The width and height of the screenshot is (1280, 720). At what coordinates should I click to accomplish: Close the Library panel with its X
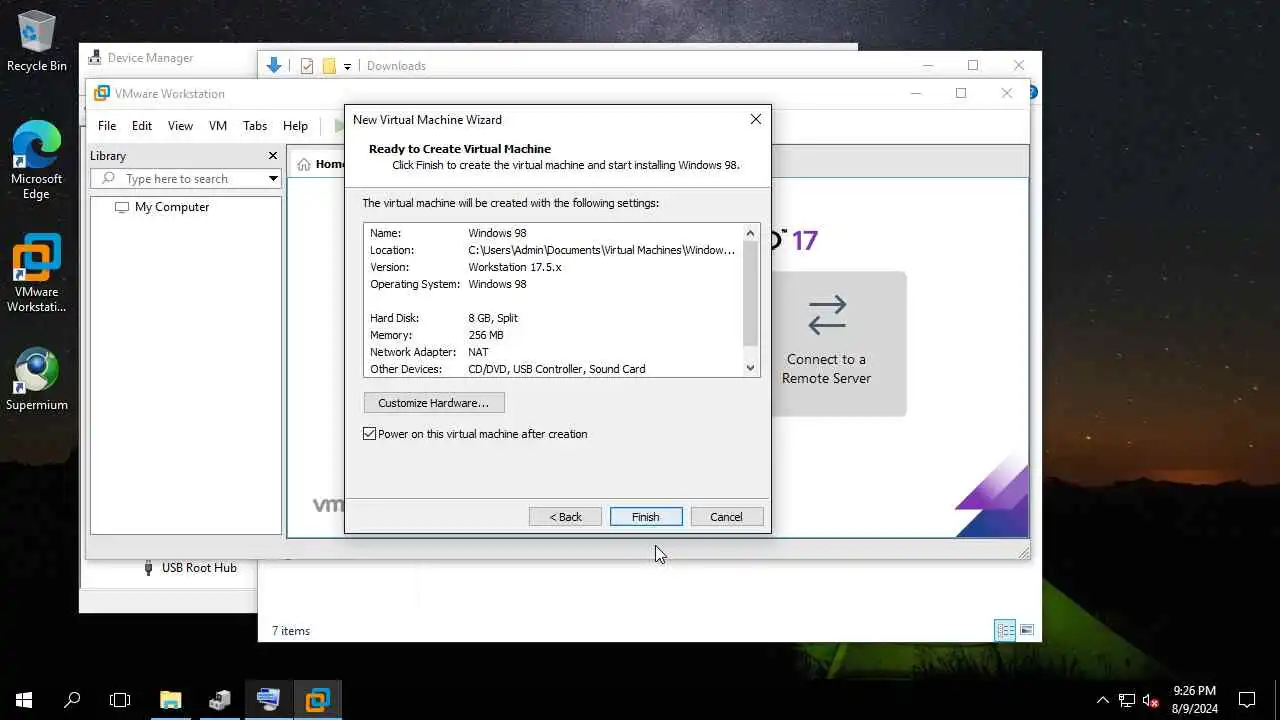273,156
